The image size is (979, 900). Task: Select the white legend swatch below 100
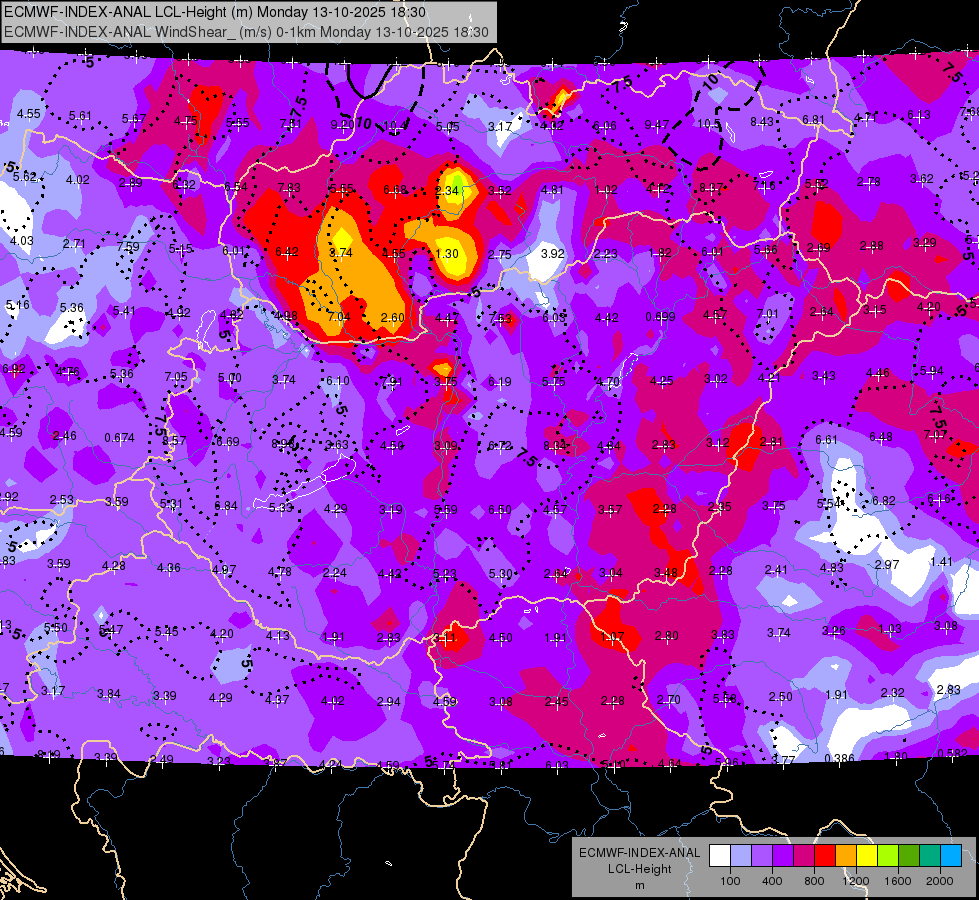[x=720, y=856]
